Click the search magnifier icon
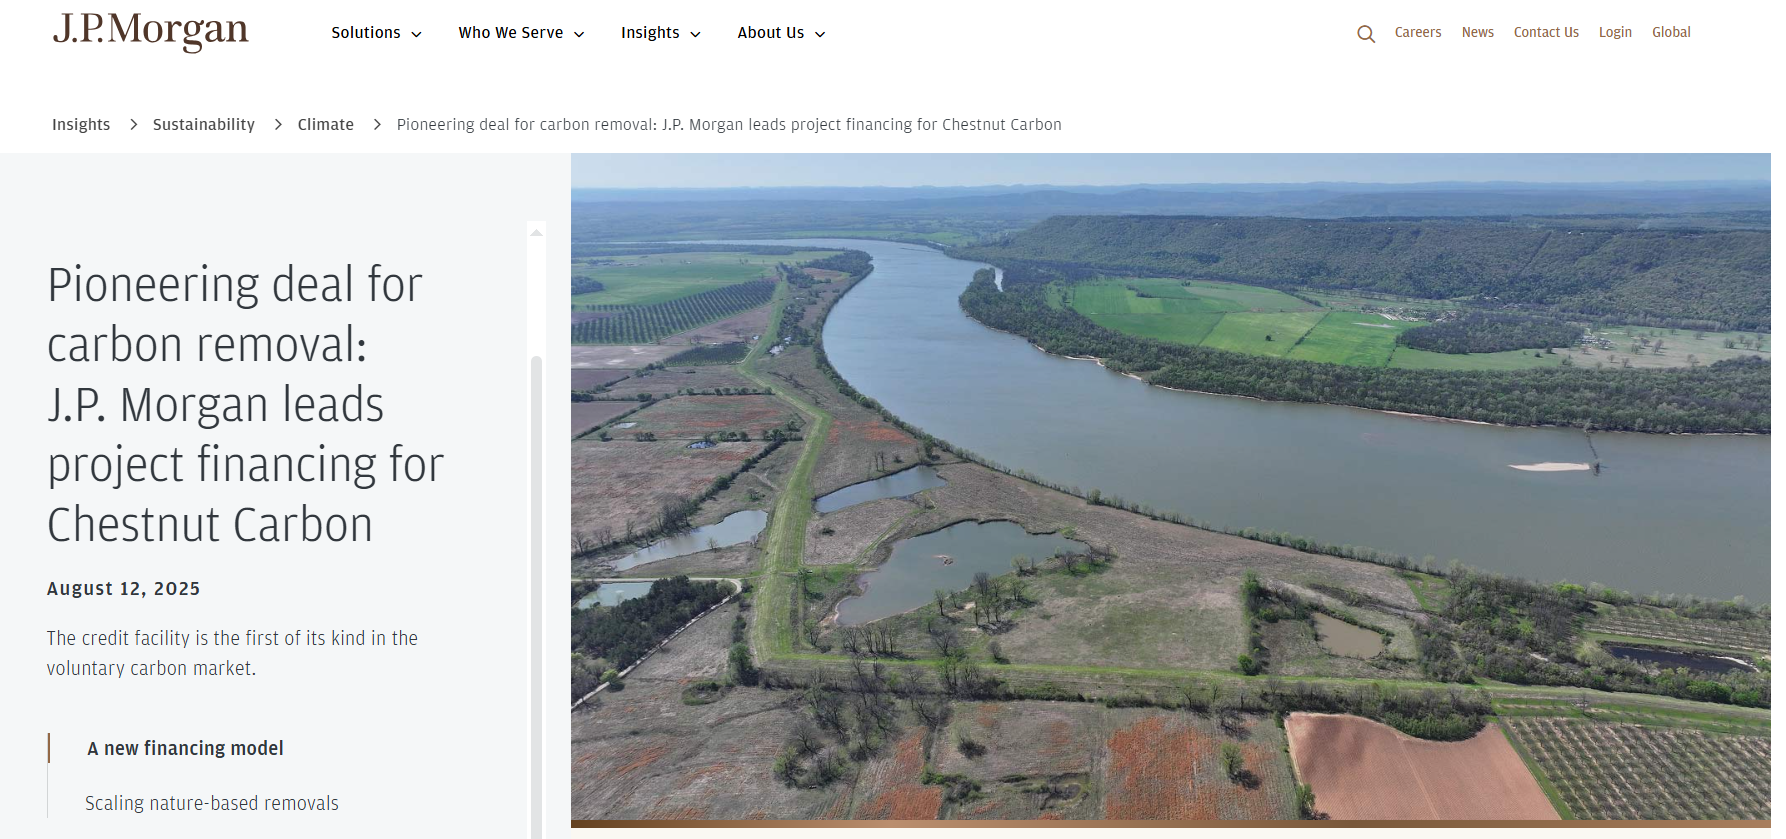This screenshot has height=839, width=1786. point(1365,34)
